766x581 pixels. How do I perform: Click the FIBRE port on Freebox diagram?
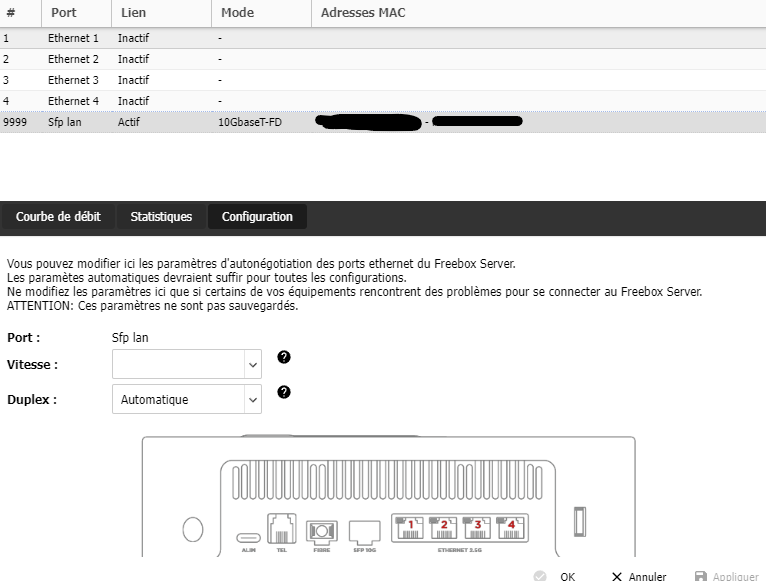click(320, 530)
